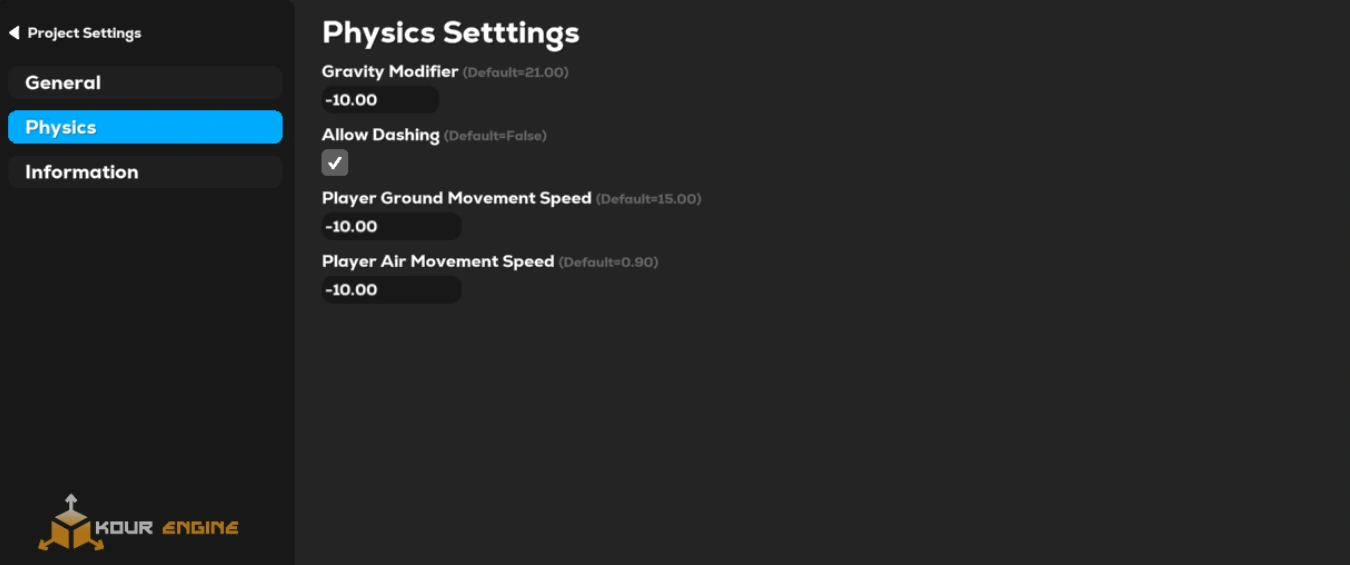Click the Gravity Modifier label
Viewport: 1350px width, 565px height.
click(390, 72)
